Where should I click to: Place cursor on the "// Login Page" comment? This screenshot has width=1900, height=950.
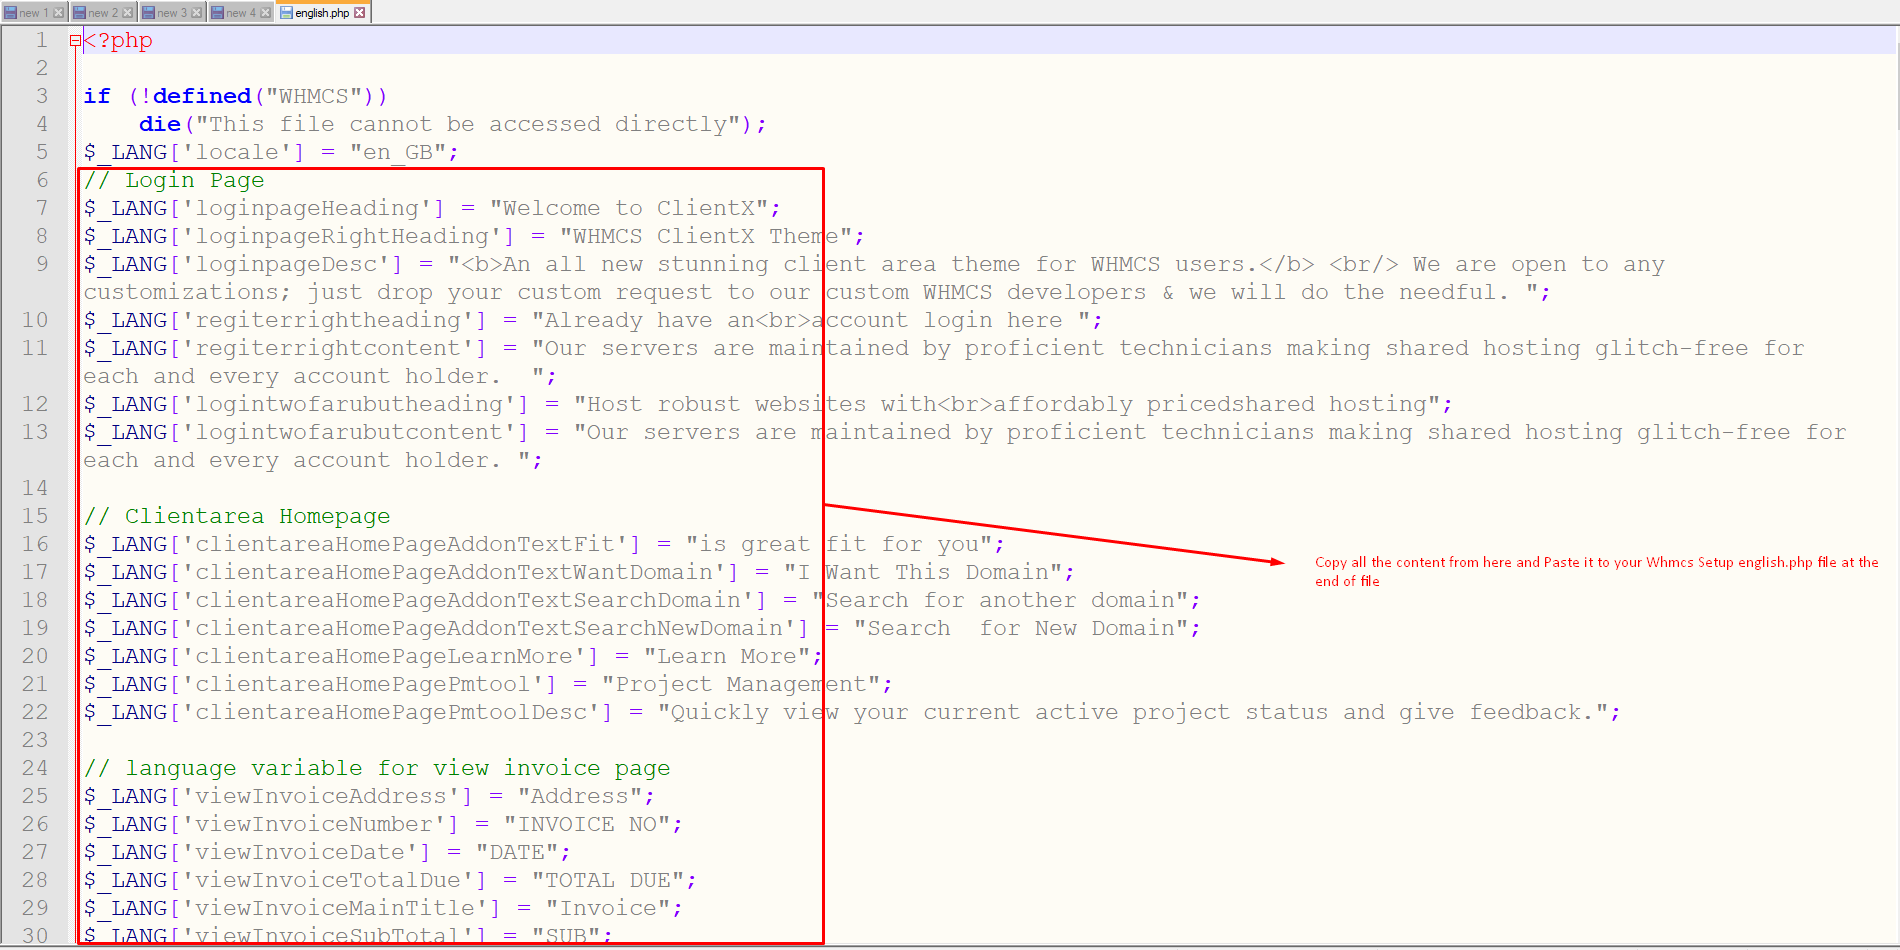click(174, 181)
